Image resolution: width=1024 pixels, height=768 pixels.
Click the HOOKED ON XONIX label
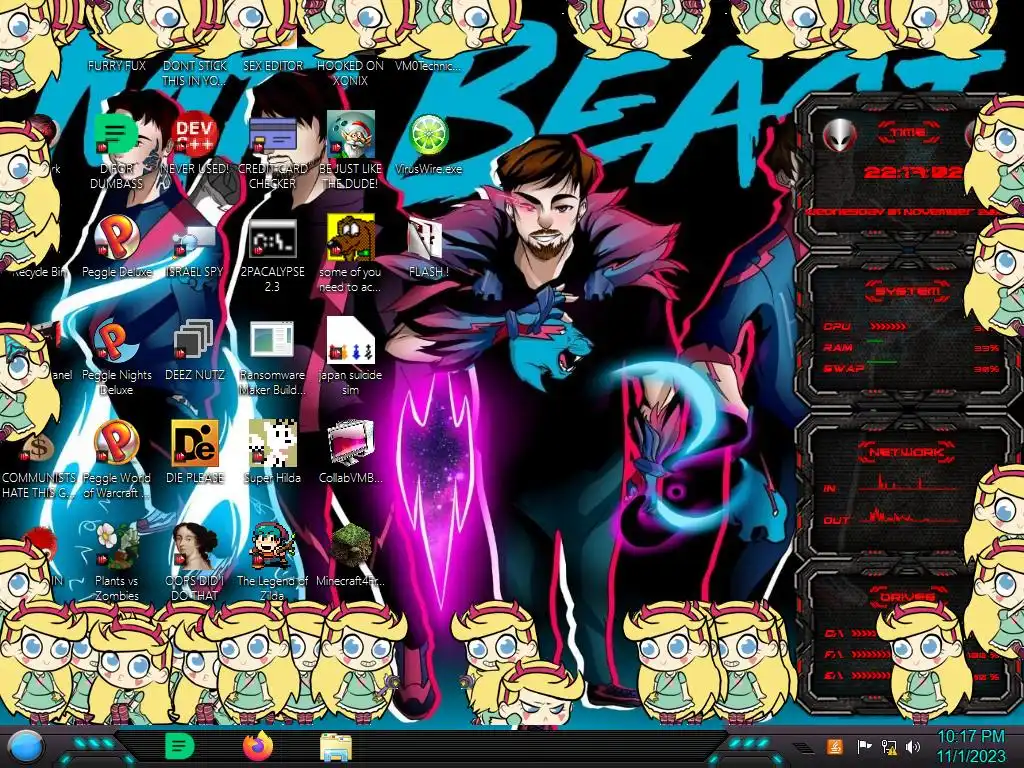pyautogui.click(x=350, y=73)
